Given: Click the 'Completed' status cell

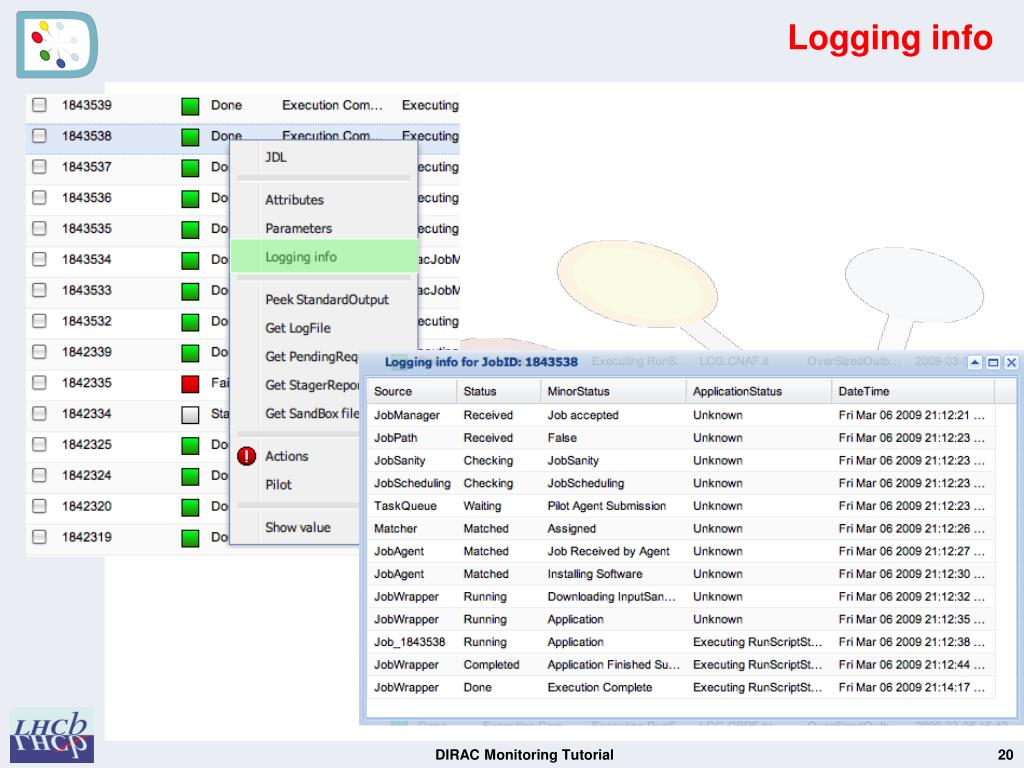Looking at the screenshot, I should pos(491,665).
